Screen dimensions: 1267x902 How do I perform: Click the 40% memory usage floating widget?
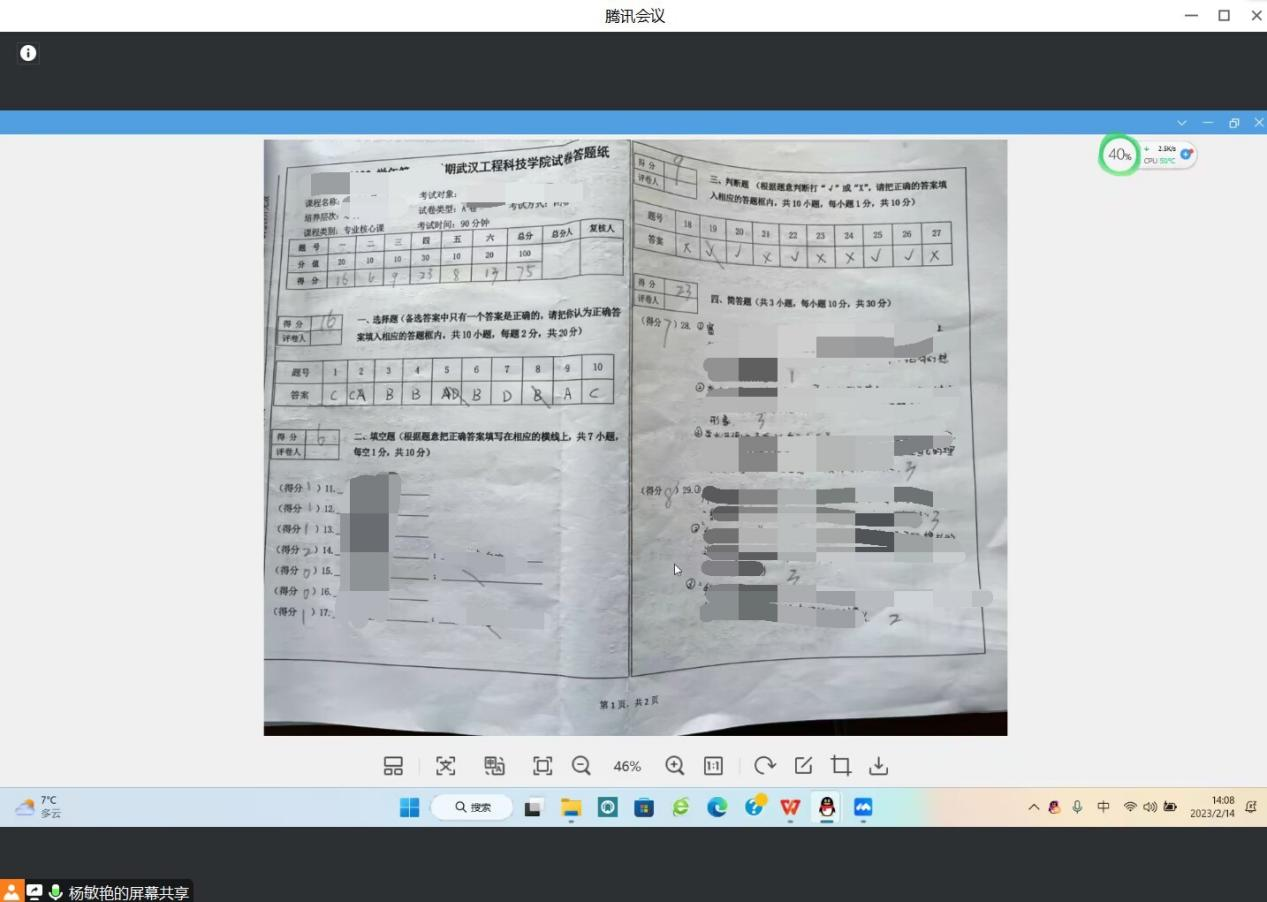click(x=1119, y=155)
